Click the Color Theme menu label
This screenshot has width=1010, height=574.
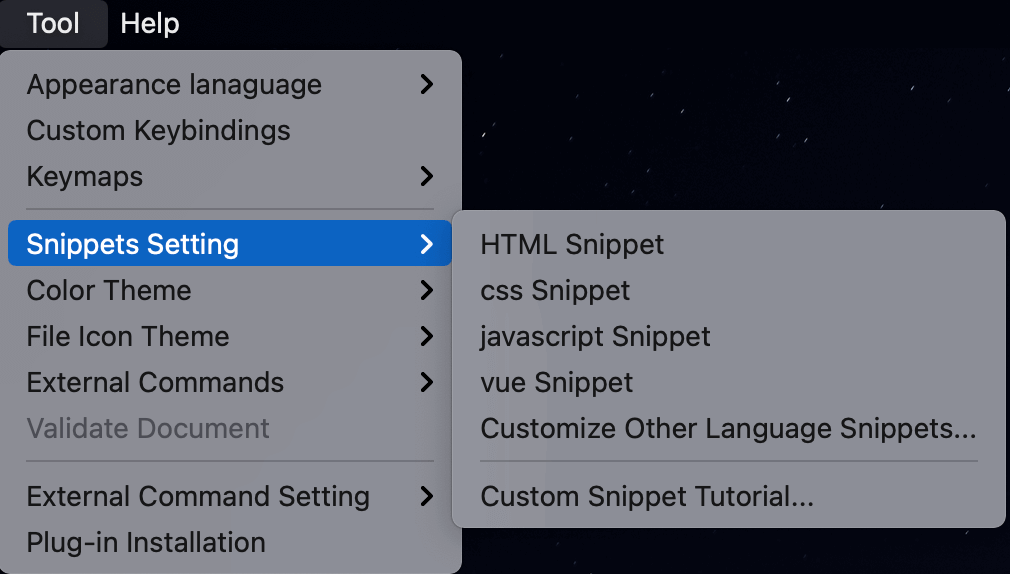[x=109, y=290]
